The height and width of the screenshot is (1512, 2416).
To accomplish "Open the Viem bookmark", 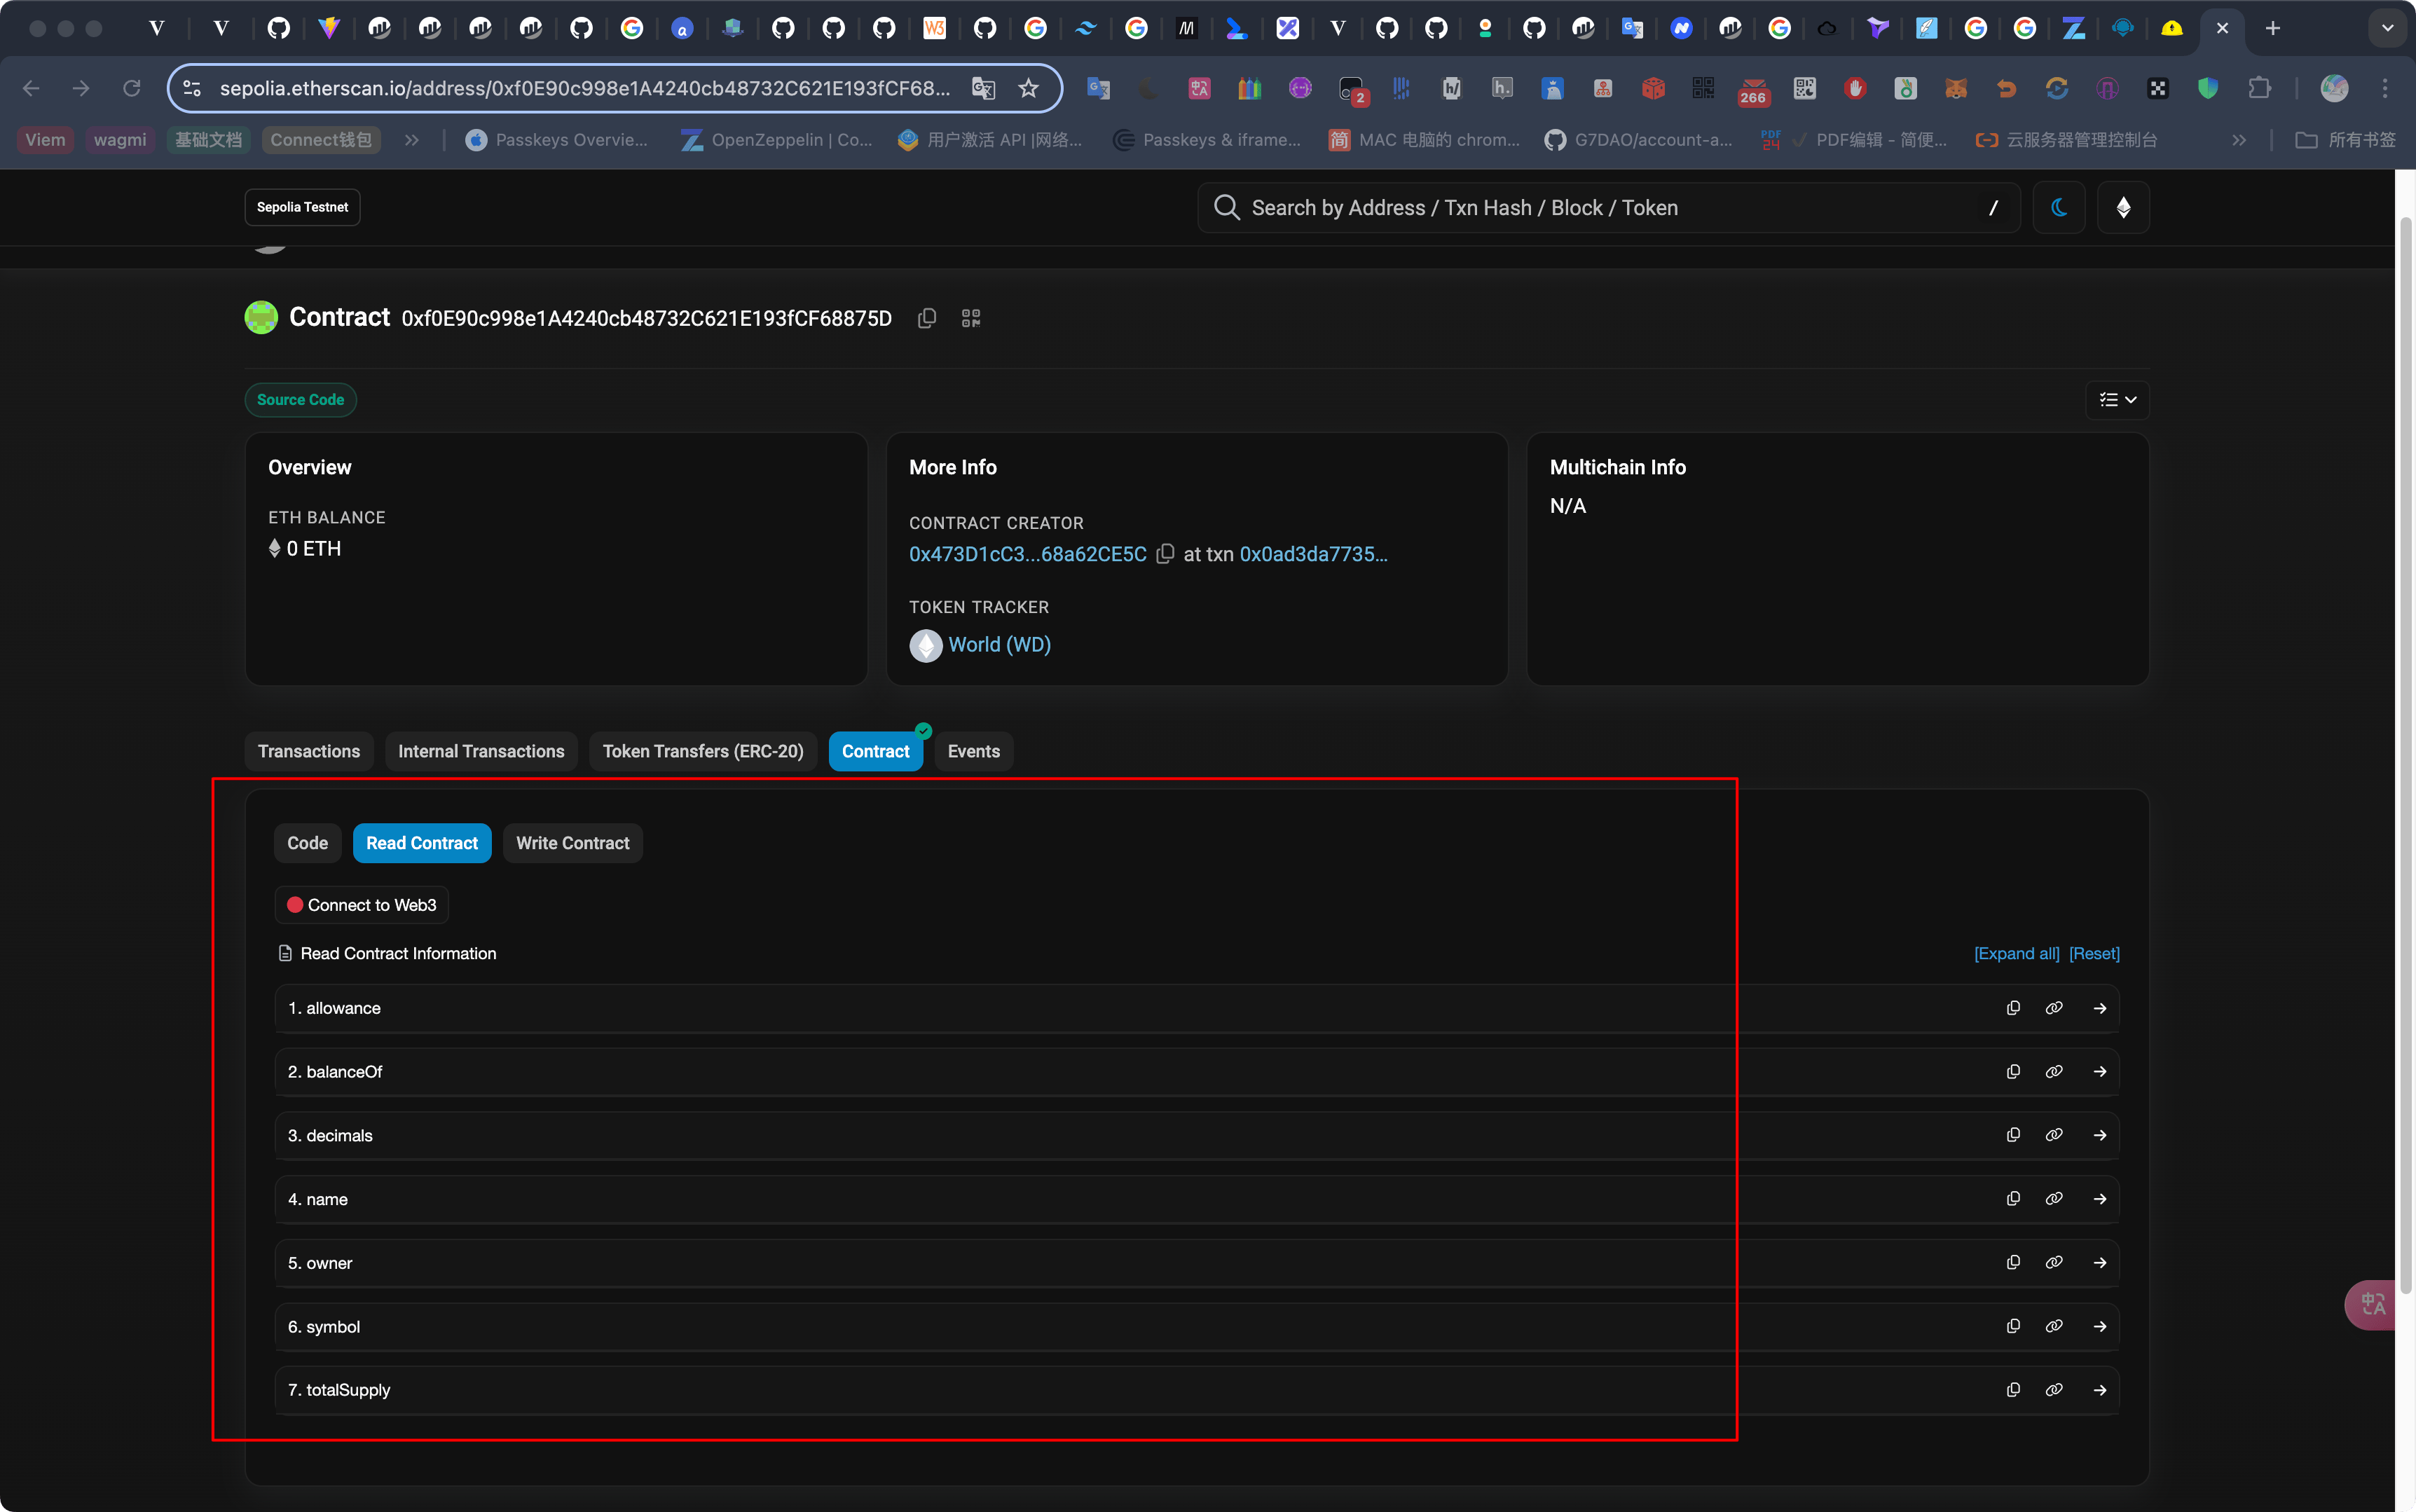I will click(45, 140).
